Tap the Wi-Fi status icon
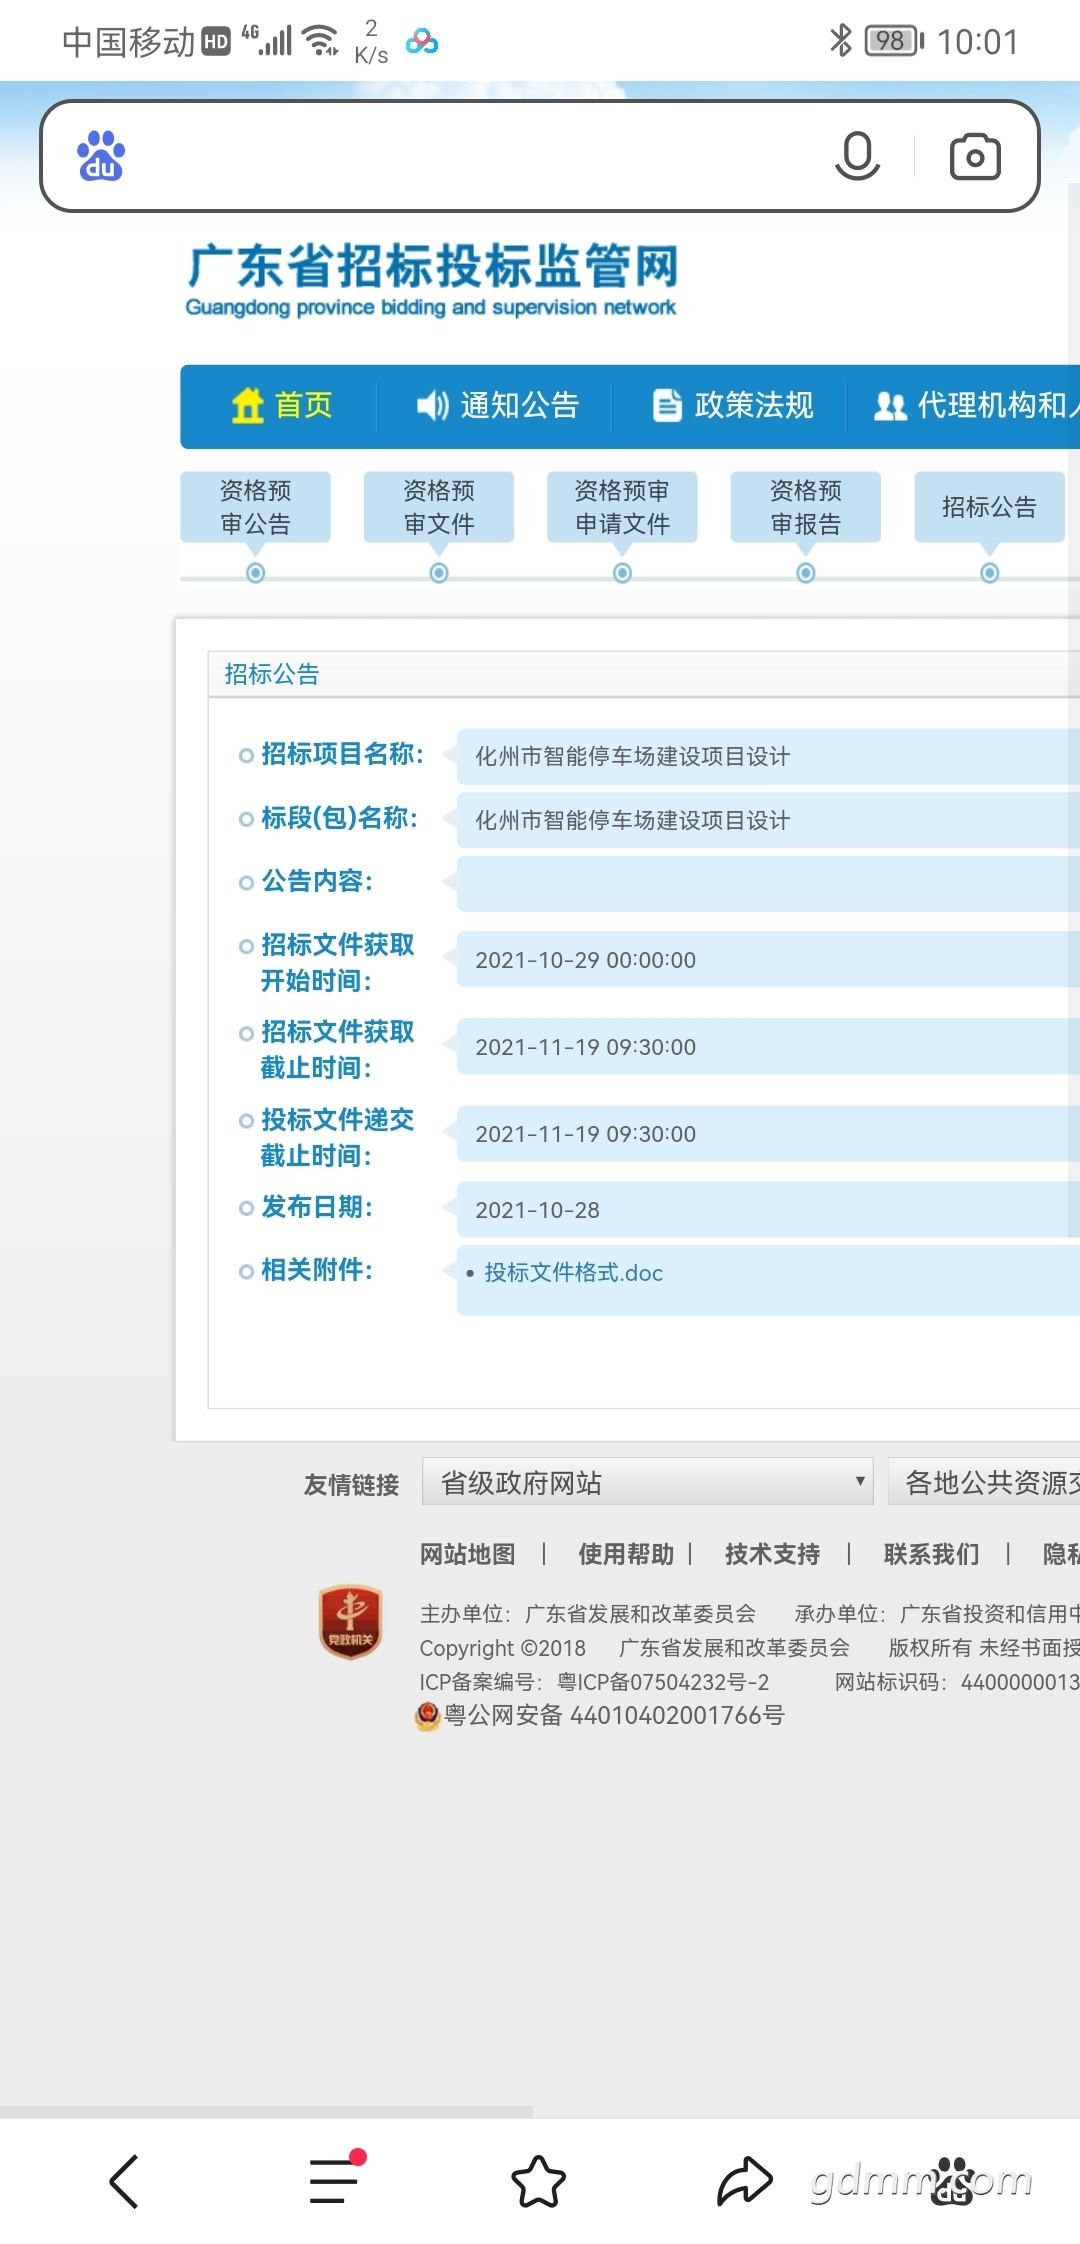Viewport: 1080px width, 2244px height. coord(320,40)
